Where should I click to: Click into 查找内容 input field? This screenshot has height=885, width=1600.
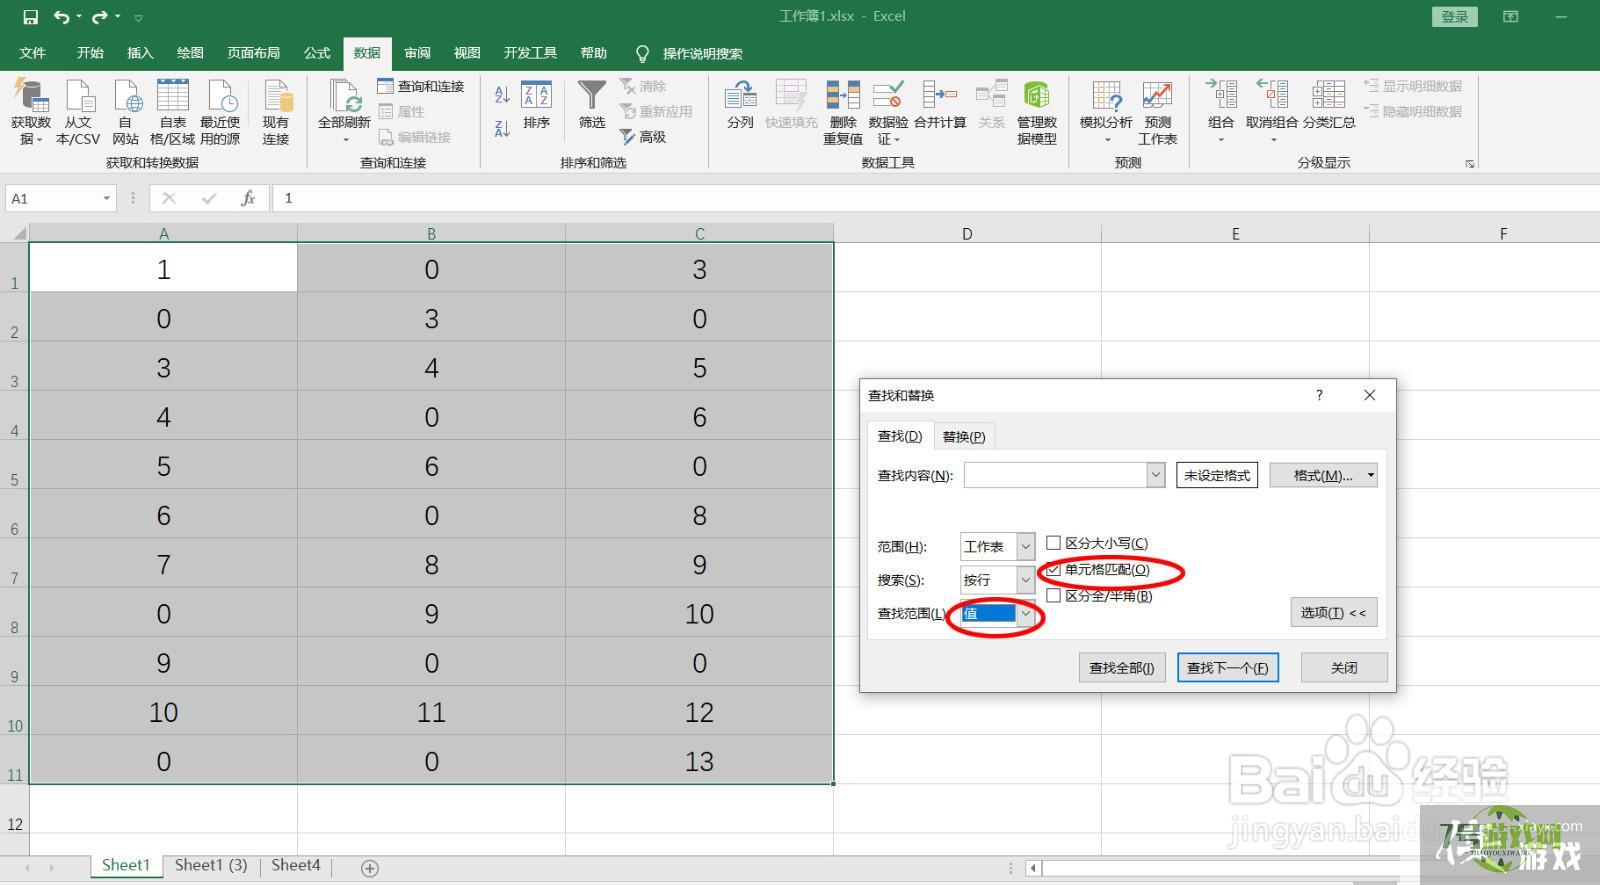pos(1055,475)
